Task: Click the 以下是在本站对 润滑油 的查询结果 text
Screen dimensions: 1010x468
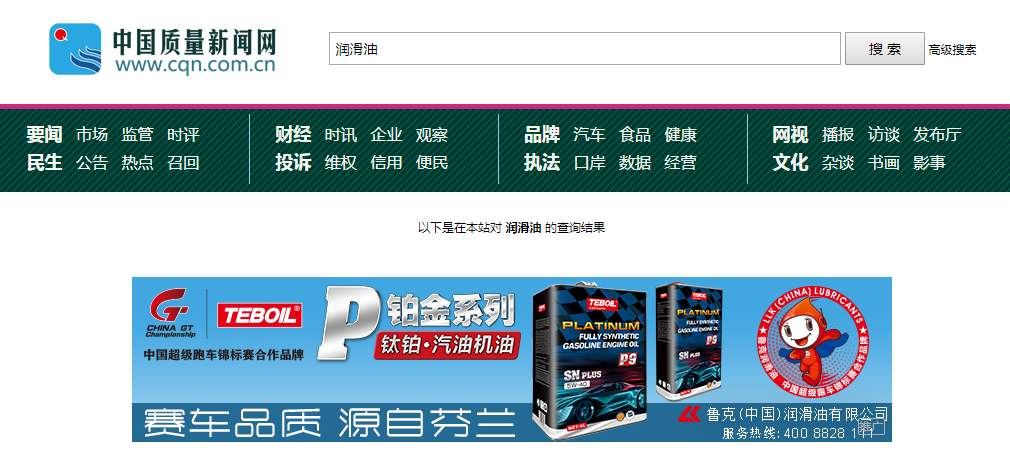Action: (x=512, y=227)
